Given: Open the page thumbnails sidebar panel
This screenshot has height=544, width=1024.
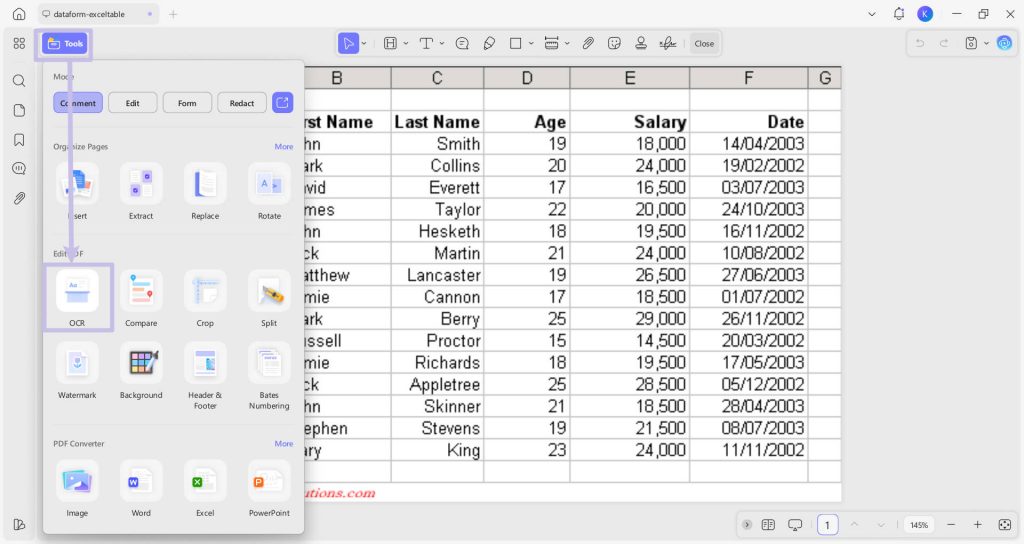Looking at the screenshot, I should pyautogui.click(x=19, y=110).
